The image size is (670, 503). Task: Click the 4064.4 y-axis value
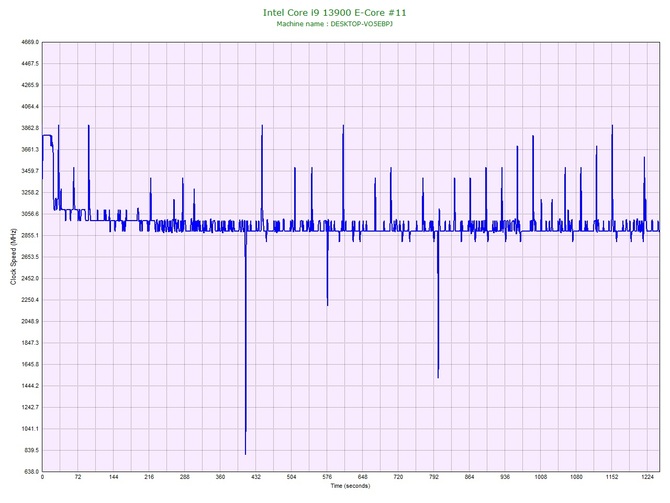click(x=30, y=106)
